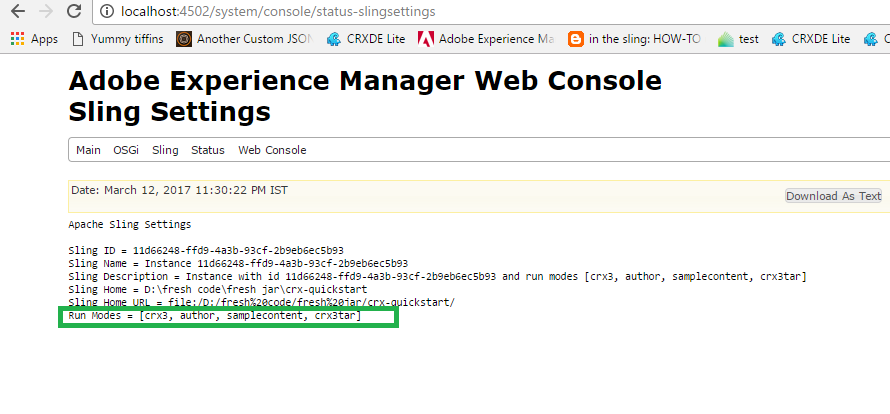
Task: Open the second CRXDE Lite bookmark
Action: point(811,39)
